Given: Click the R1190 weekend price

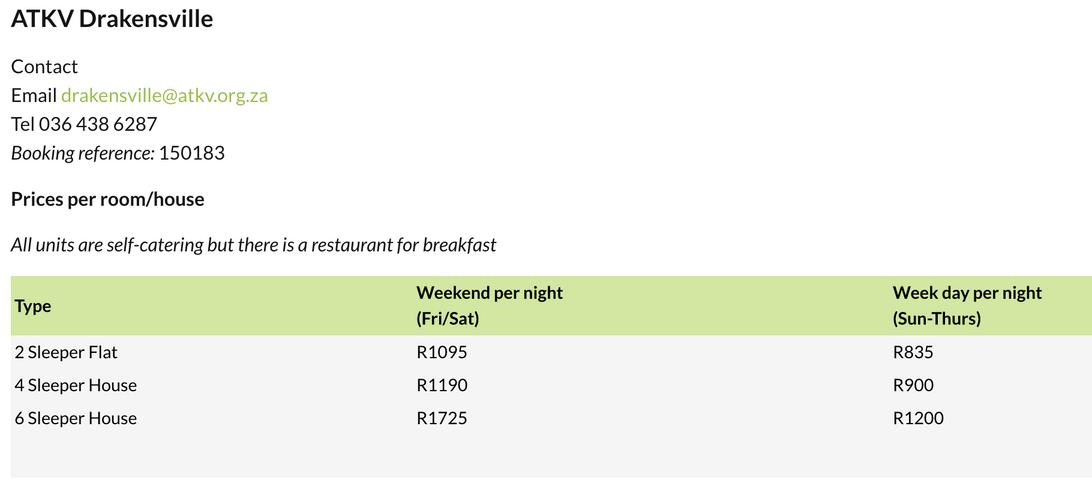Looking at the screenshot, I should click(x=442, y=385).
